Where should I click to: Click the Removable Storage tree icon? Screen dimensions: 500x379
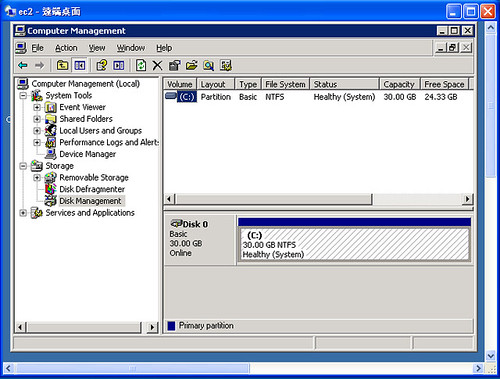(51, 178)
